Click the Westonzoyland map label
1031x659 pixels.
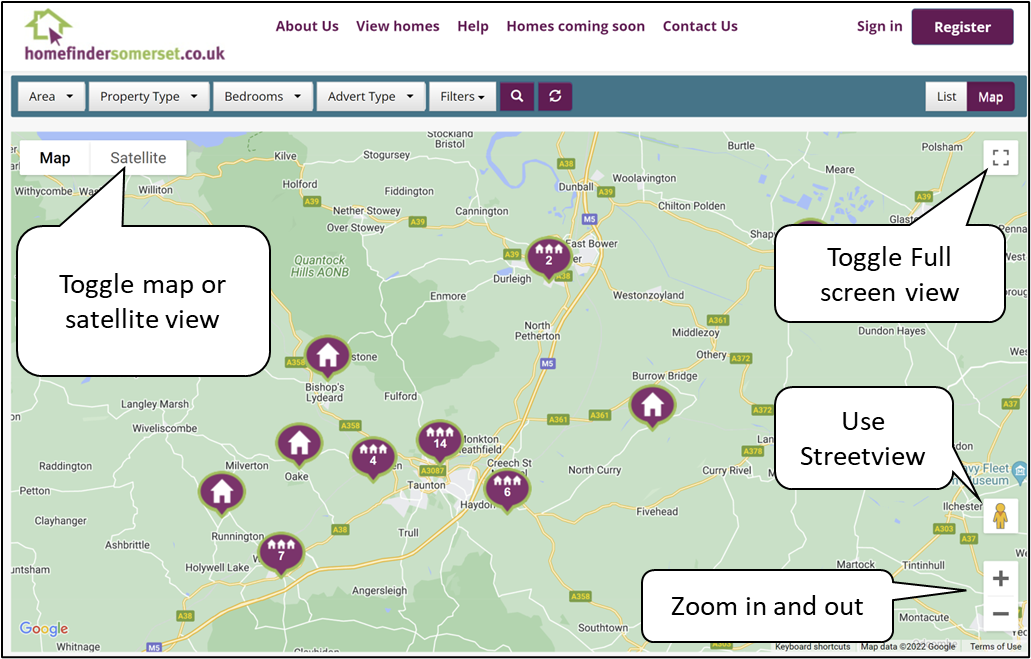click(x=648, y=295)
